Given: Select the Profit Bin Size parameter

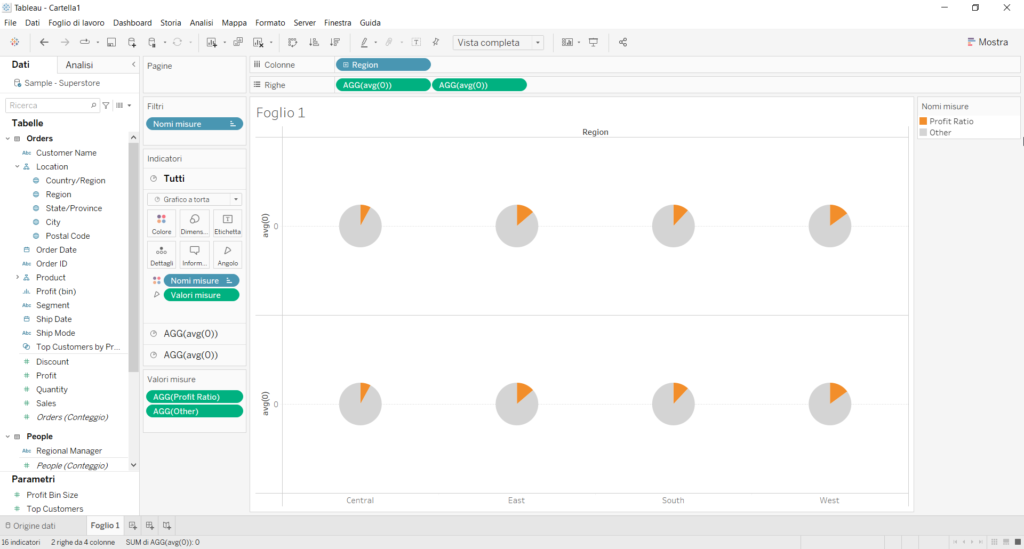Looking at the screenshot, I should [x=52, y=495].
